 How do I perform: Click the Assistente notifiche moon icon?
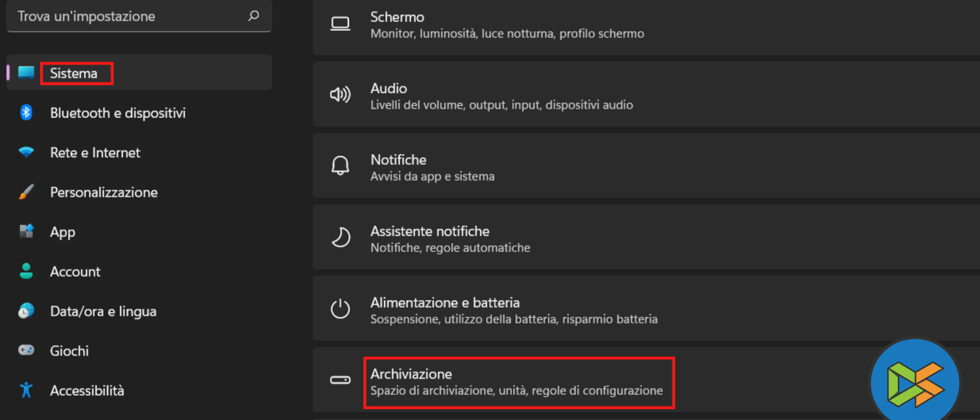tap(341, 238)
